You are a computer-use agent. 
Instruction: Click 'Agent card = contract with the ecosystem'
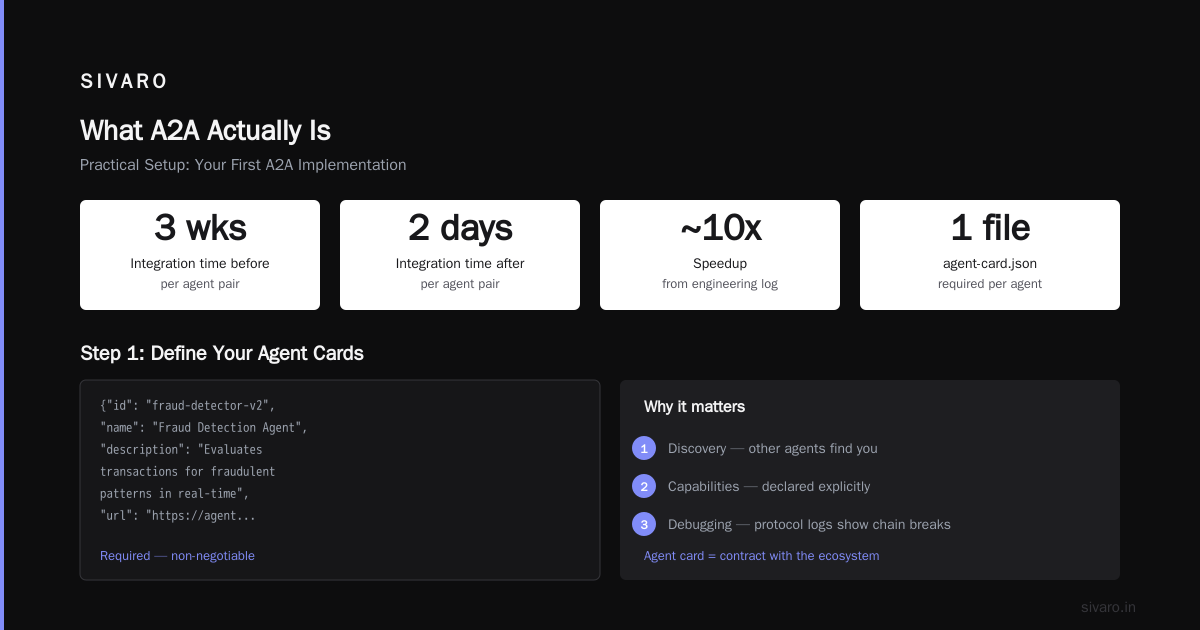tap(761, 555)
